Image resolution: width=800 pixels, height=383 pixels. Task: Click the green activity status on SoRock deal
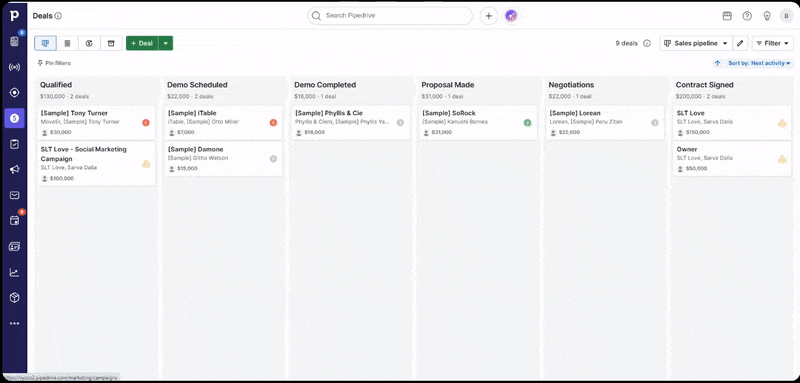528,122
